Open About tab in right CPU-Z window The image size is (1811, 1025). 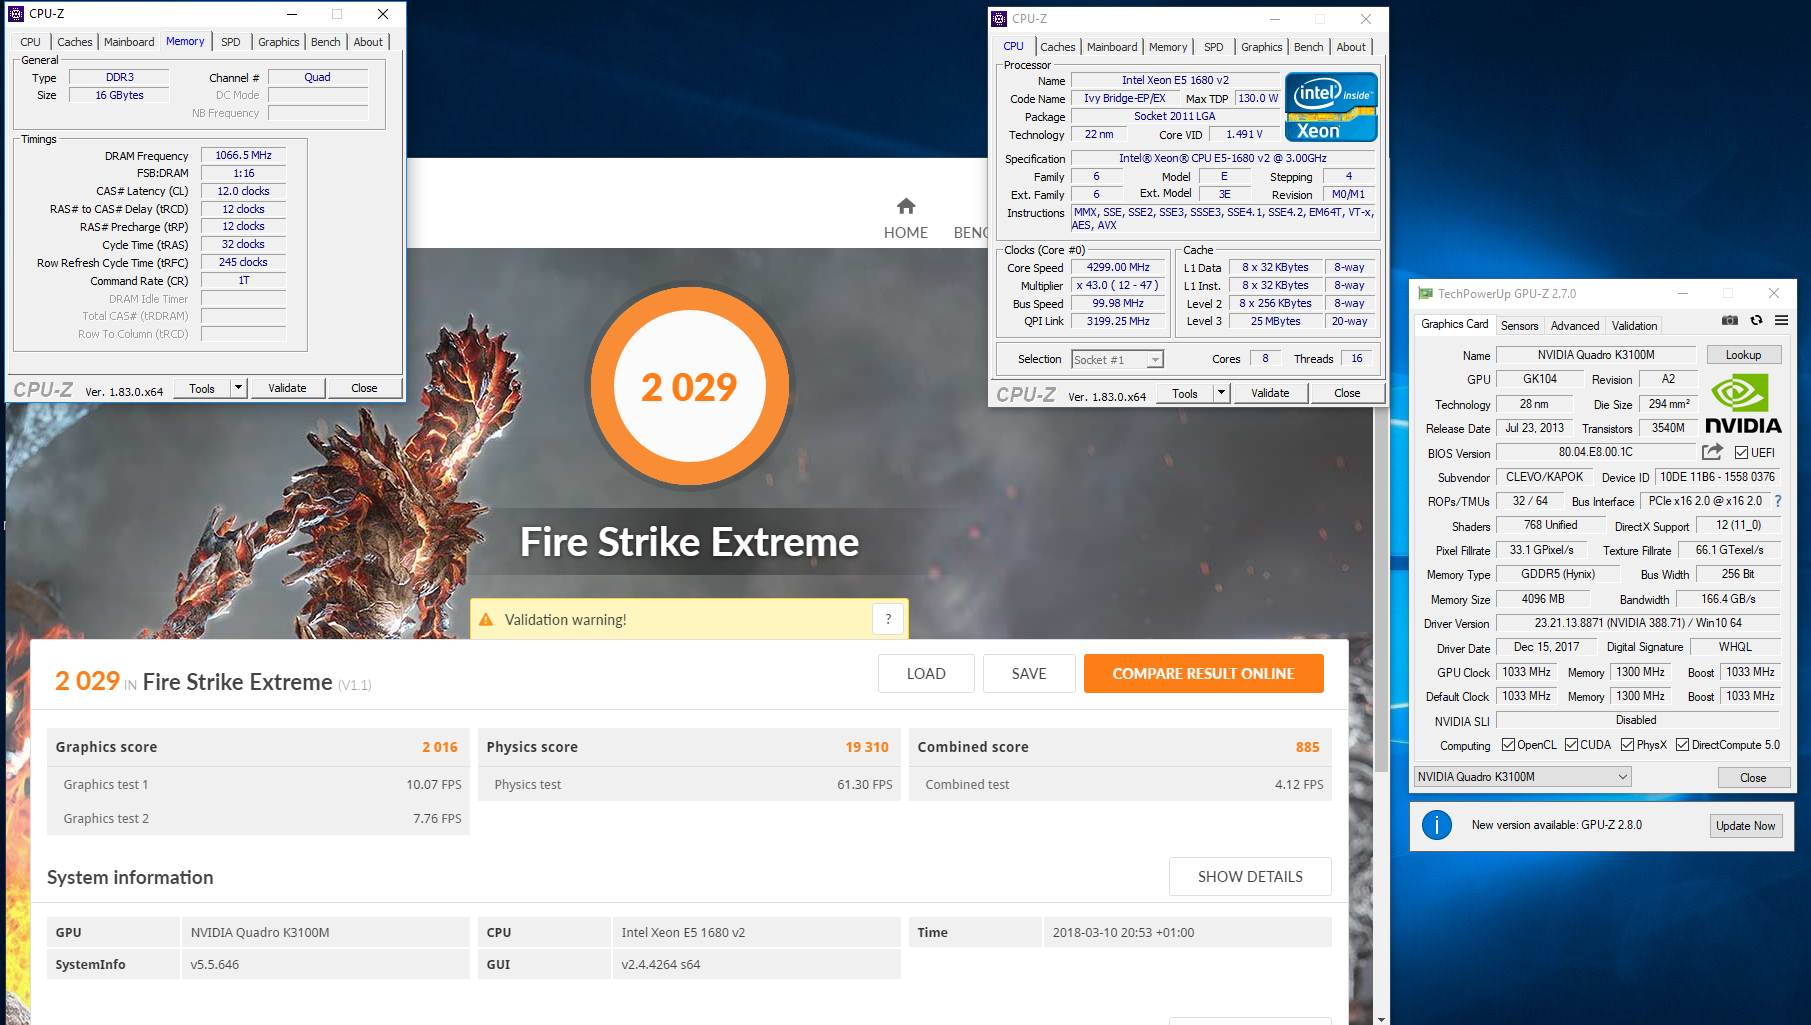tap(1351, 47)
